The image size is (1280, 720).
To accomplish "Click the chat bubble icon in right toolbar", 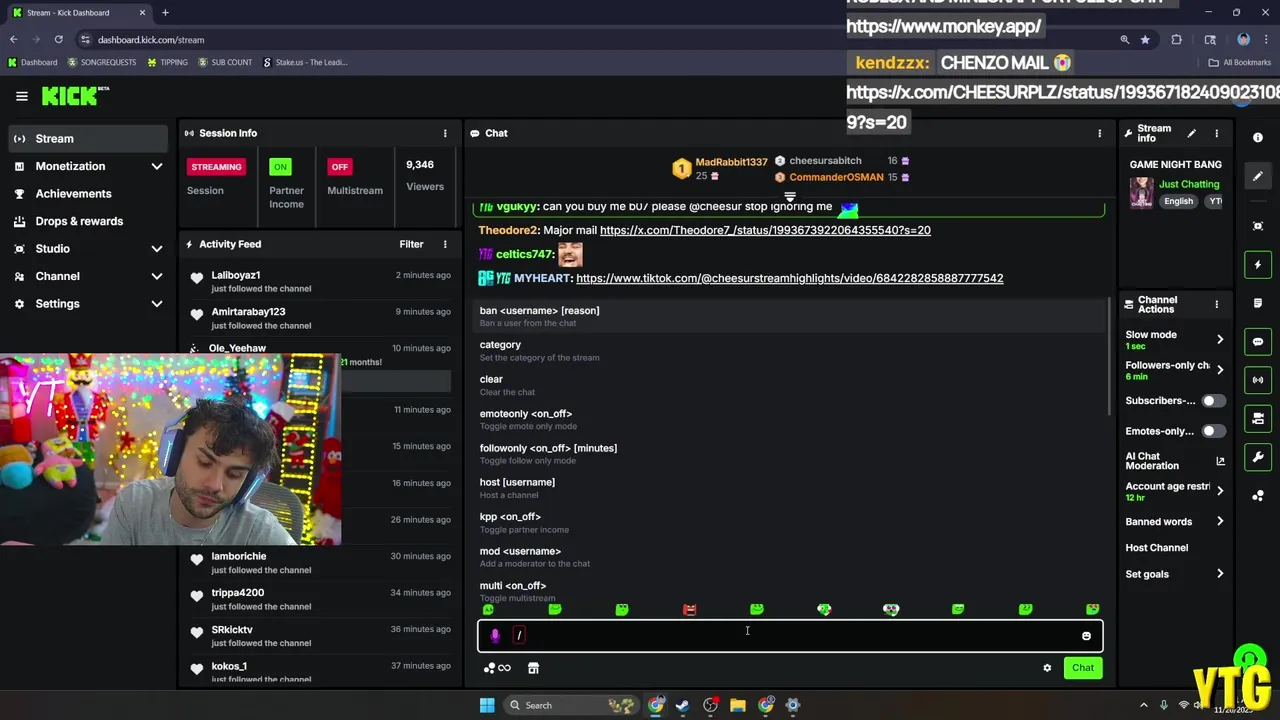I will 1258,342.
